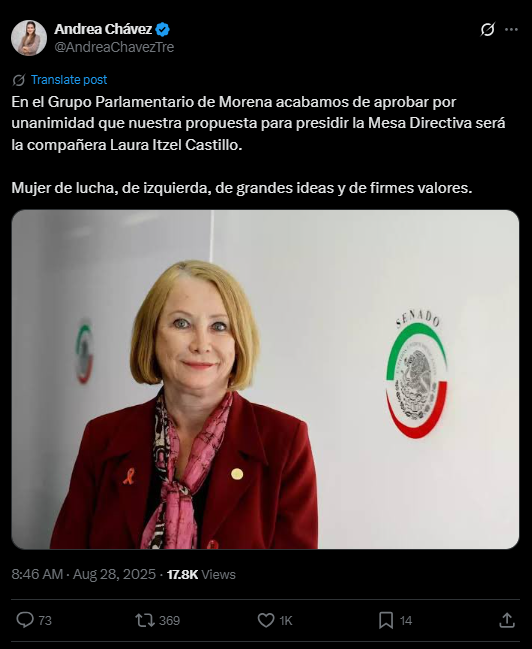Click the 369 reposts count
Image resolution: width=532 pixels, height=649 pixels.
170,620
